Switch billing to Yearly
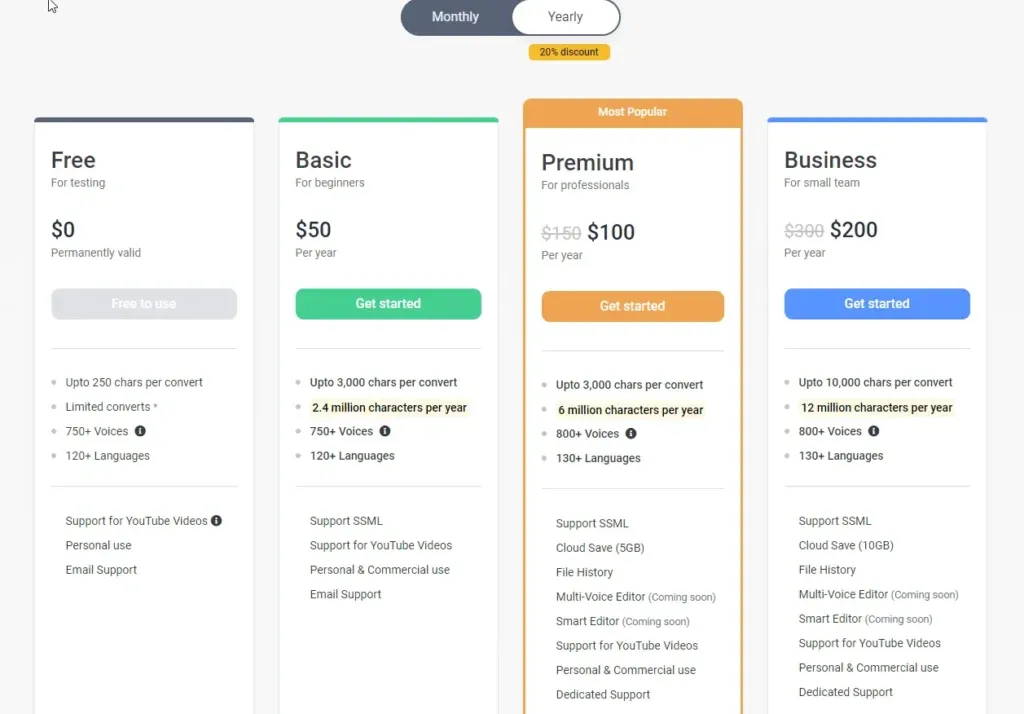The width and height of the screenshot is (1024, 714). pyautogui.click(x=566, y=17)
